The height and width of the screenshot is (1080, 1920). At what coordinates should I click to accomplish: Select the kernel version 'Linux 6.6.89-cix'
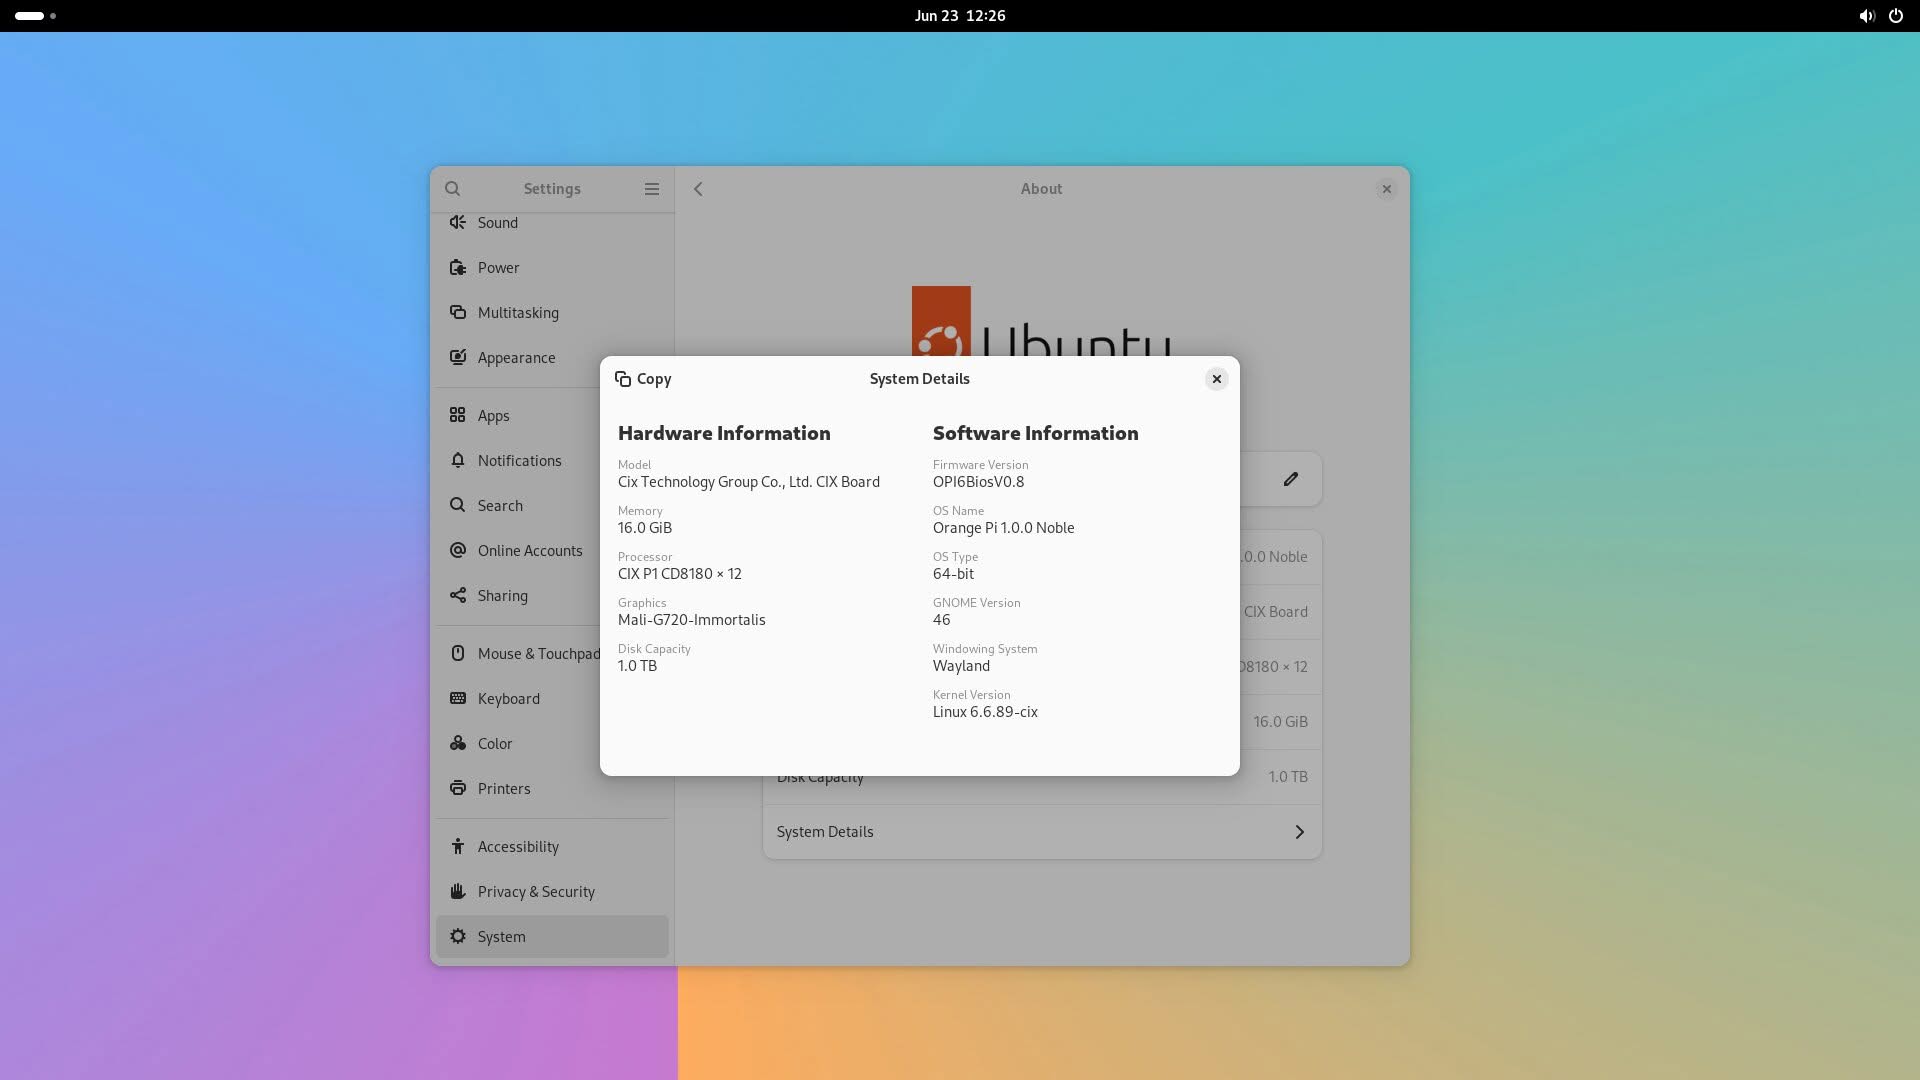tap(985, 712)
